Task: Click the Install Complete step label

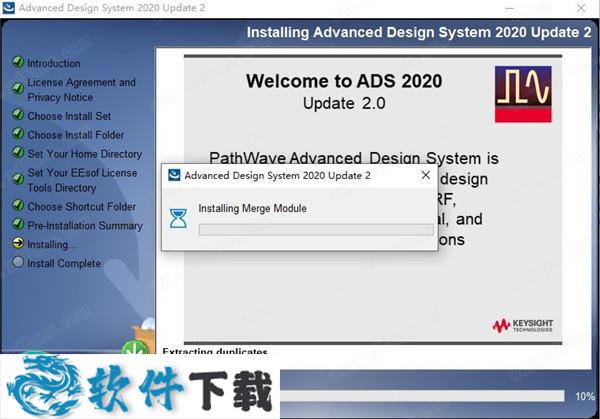Action: (x=64, y=264)
